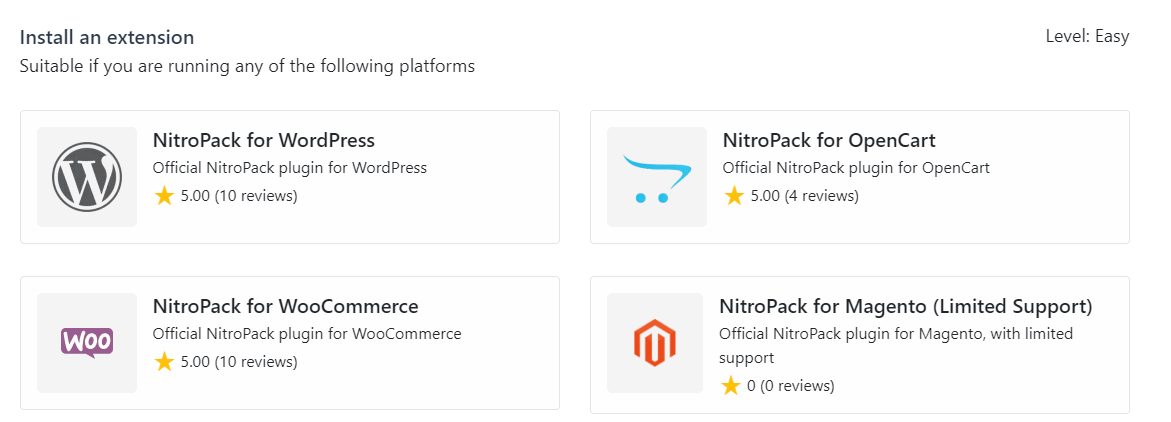Click the Magento logo icon
The width and height of the screenshot is (1171, 422).
(x=654, y=343)
